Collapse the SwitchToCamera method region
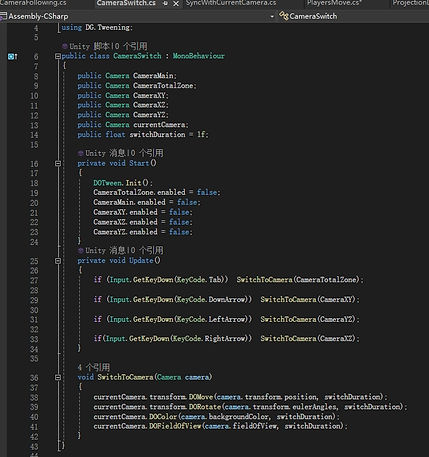429x457 pixels. (58, 377)
